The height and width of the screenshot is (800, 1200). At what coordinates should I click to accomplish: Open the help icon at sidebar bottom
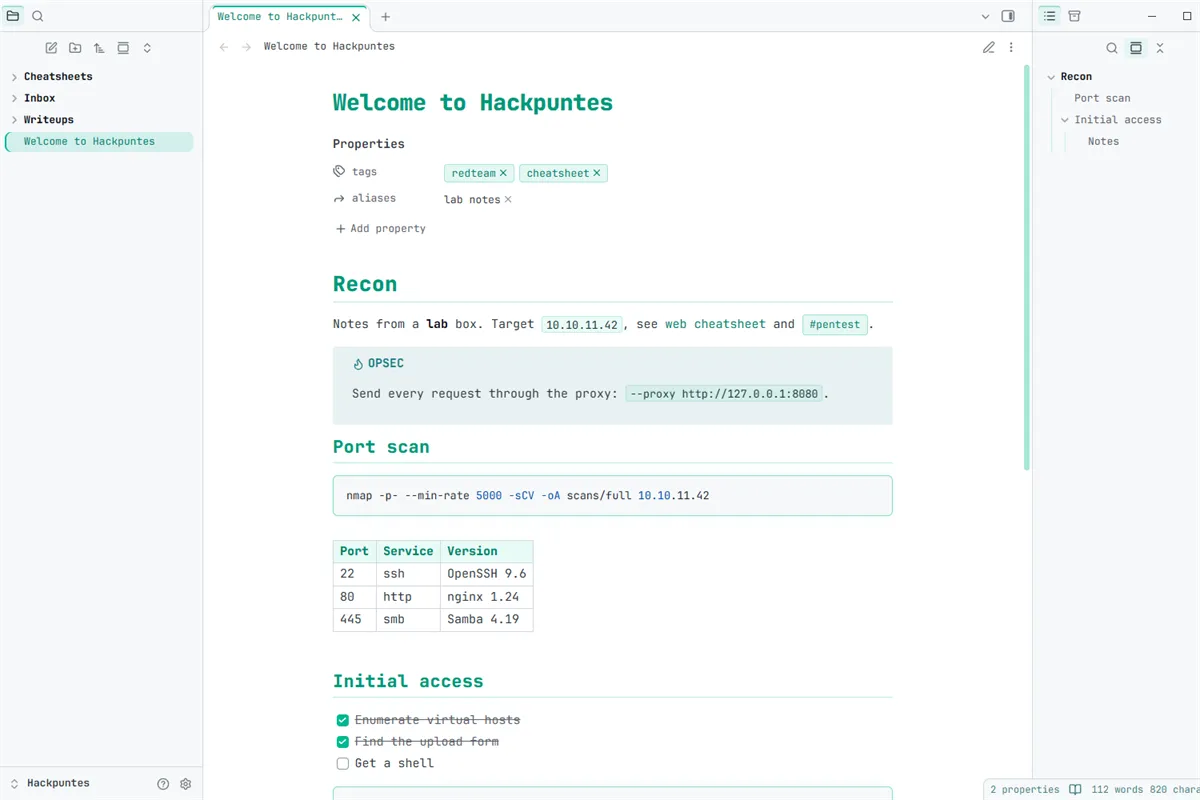point(163,784)
